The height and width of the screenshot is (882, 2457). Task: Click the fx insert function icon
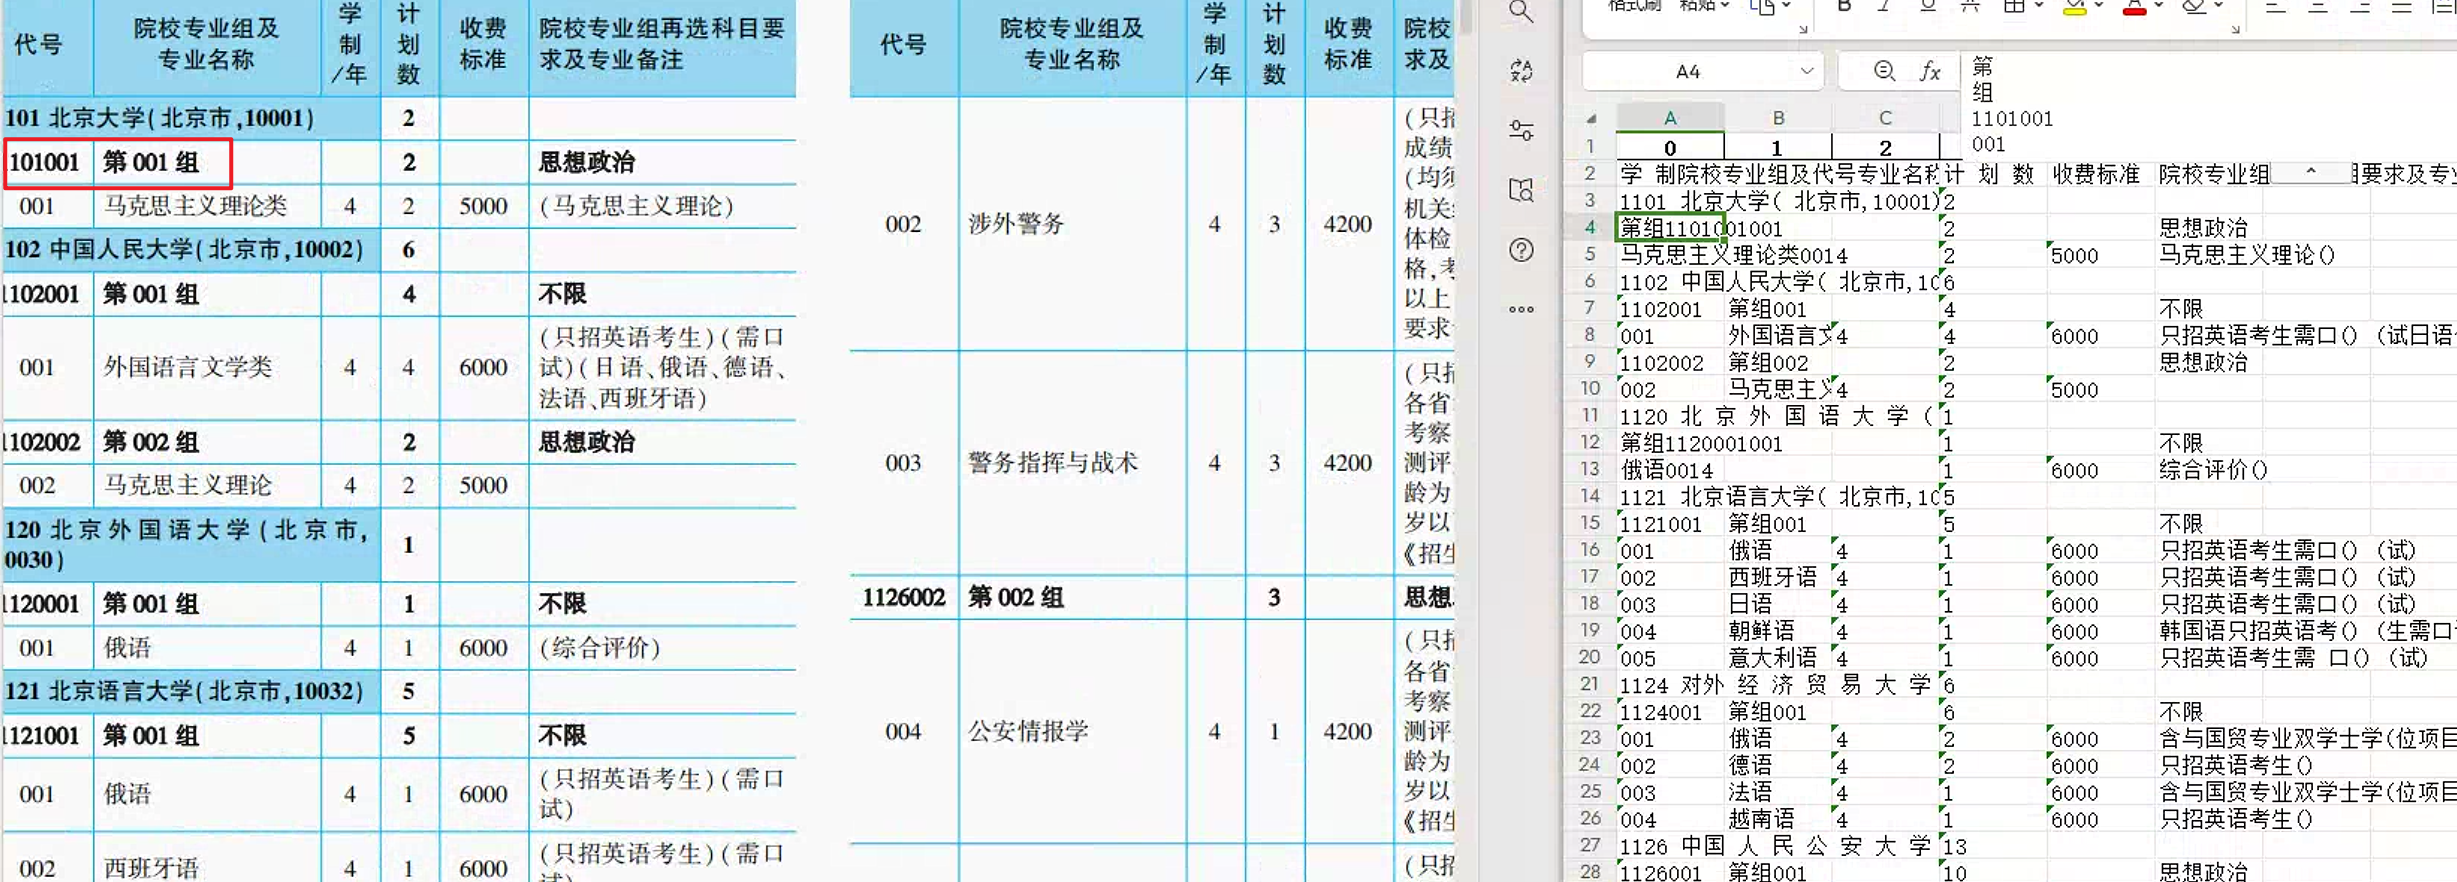pyautogui.click(x=1930, y=71)
